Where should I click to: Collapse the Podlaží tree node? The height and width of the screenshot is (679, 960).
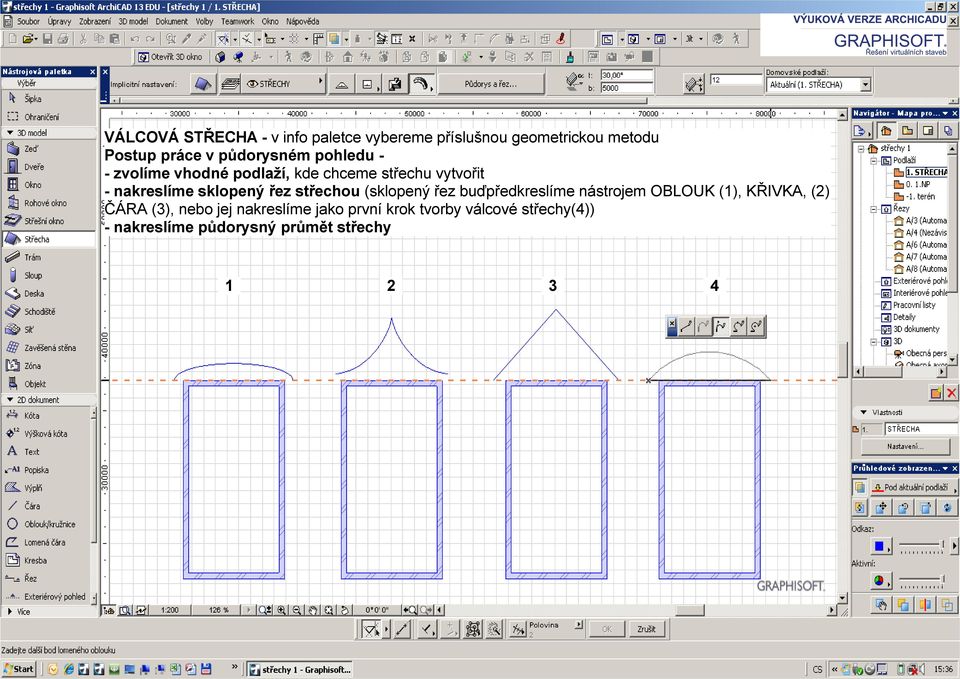874,160
